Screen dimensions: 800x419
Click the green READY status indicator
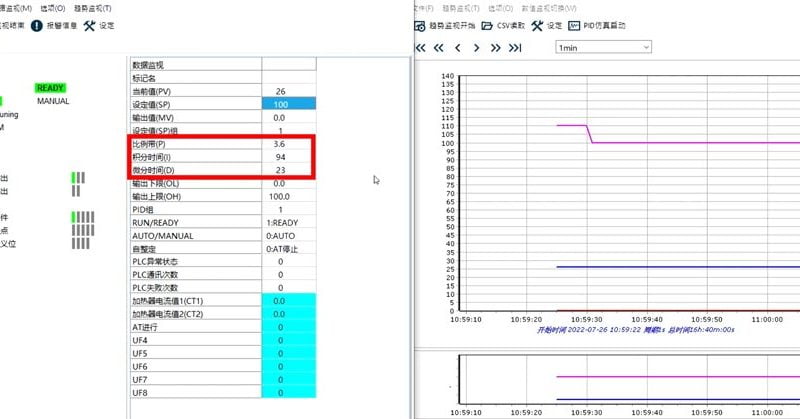coord(50,88)
